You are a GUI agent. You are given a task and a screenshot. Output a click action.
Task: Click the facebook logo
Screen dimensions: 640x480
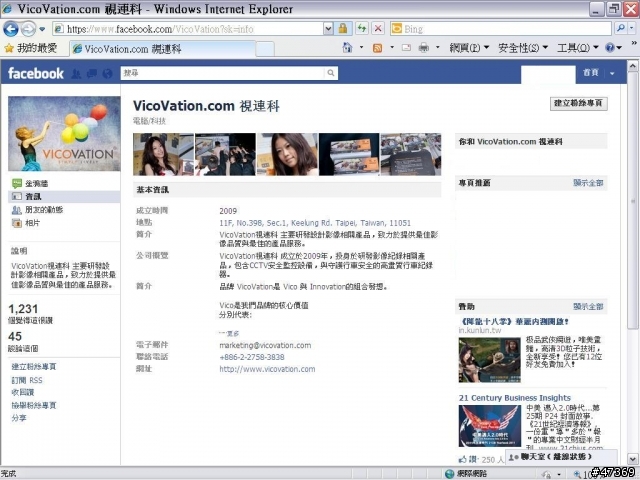tap(36, 73)
